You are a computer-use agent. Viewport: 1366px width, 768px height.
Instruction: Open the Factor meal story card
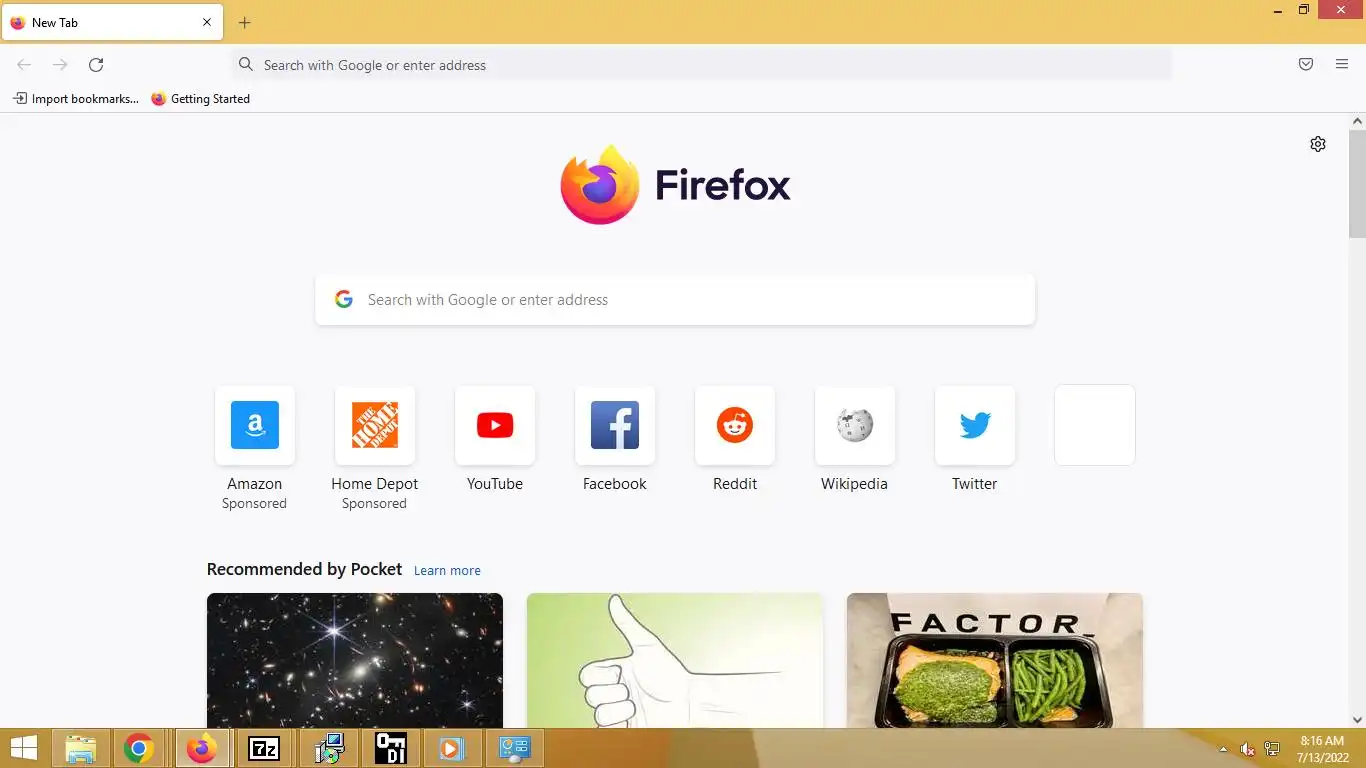point(995,660)
